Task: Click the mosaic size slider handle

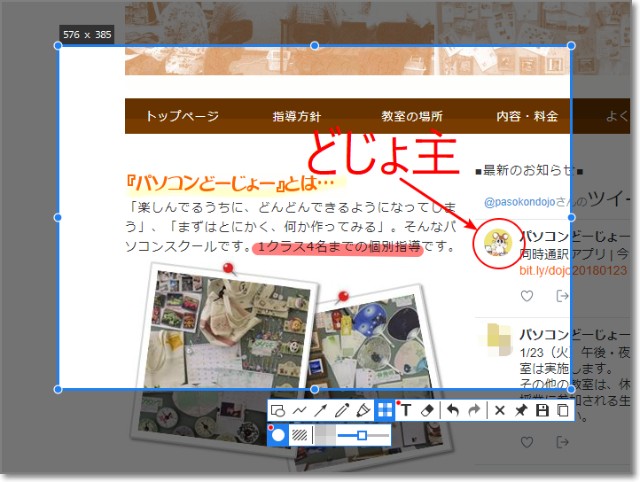Action: tap(362, 435)
